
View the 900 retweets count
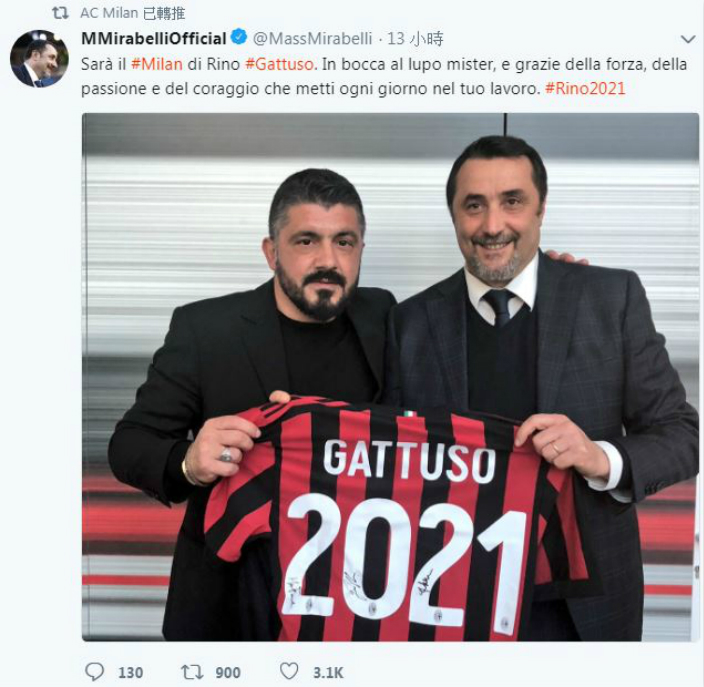tap(228, 673)
